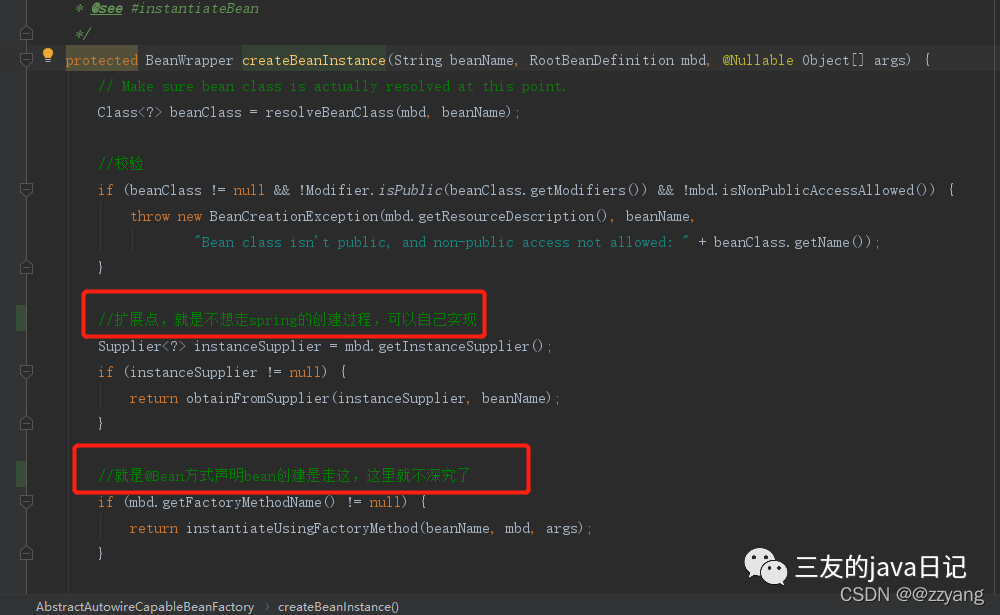Click the getFactoryMethodName() call
Viewport: 1000px width, 615px height.
248,502
